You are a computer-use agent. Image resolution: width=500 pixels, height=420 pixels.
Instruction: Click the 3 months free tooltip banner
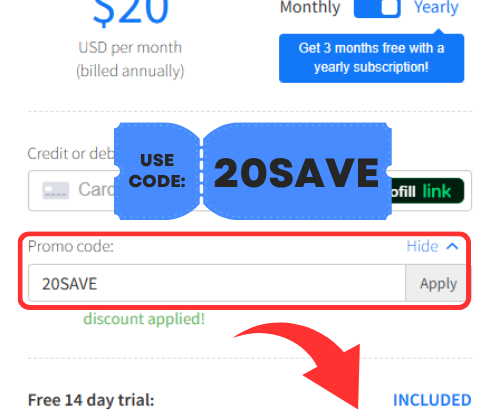[x=371, y=58]
